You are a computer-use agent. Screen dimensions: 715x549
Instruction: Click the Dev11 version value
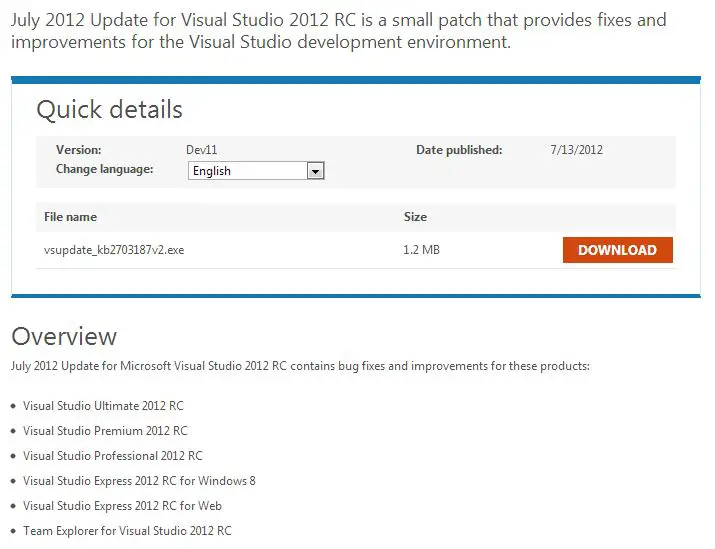pyautogui.click(x=202, y=150)
